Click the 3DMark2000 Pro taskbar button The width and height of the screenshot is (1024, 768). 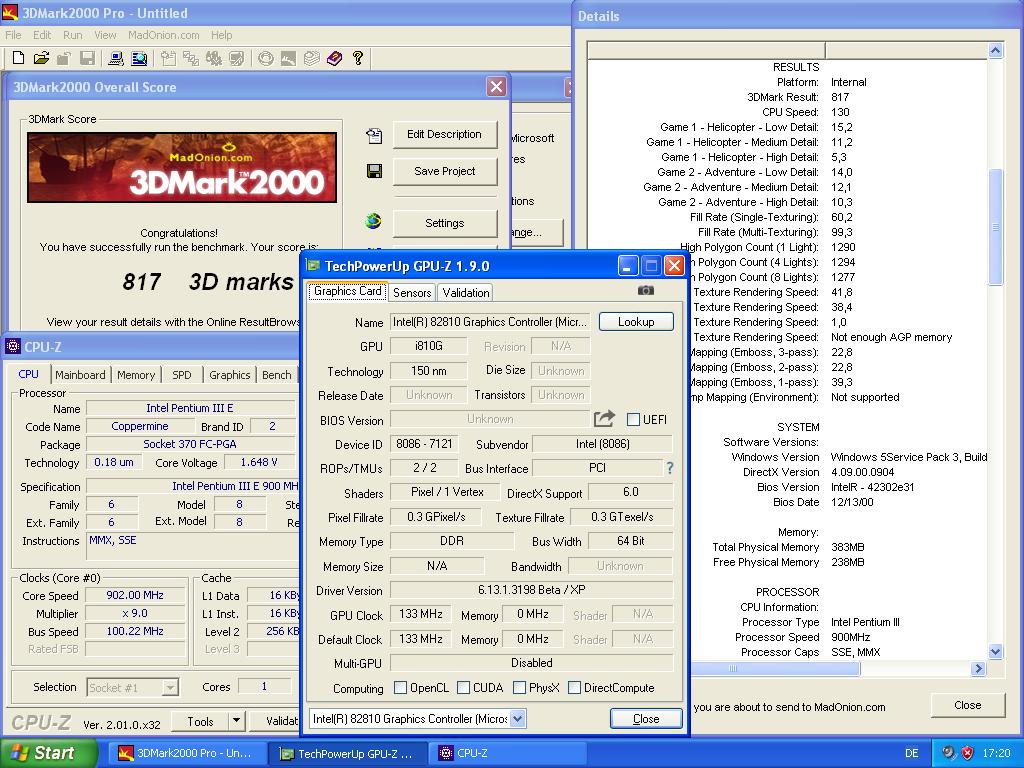(187, 753)
